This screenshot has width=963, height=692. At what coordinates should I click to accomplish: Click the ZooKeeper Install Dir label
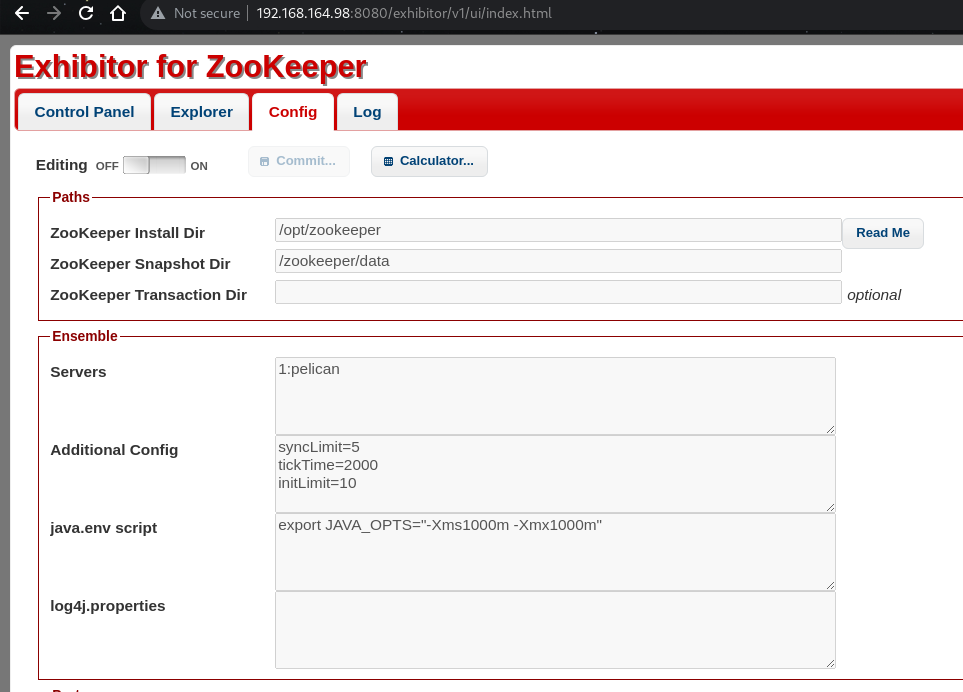coord(127,233)
